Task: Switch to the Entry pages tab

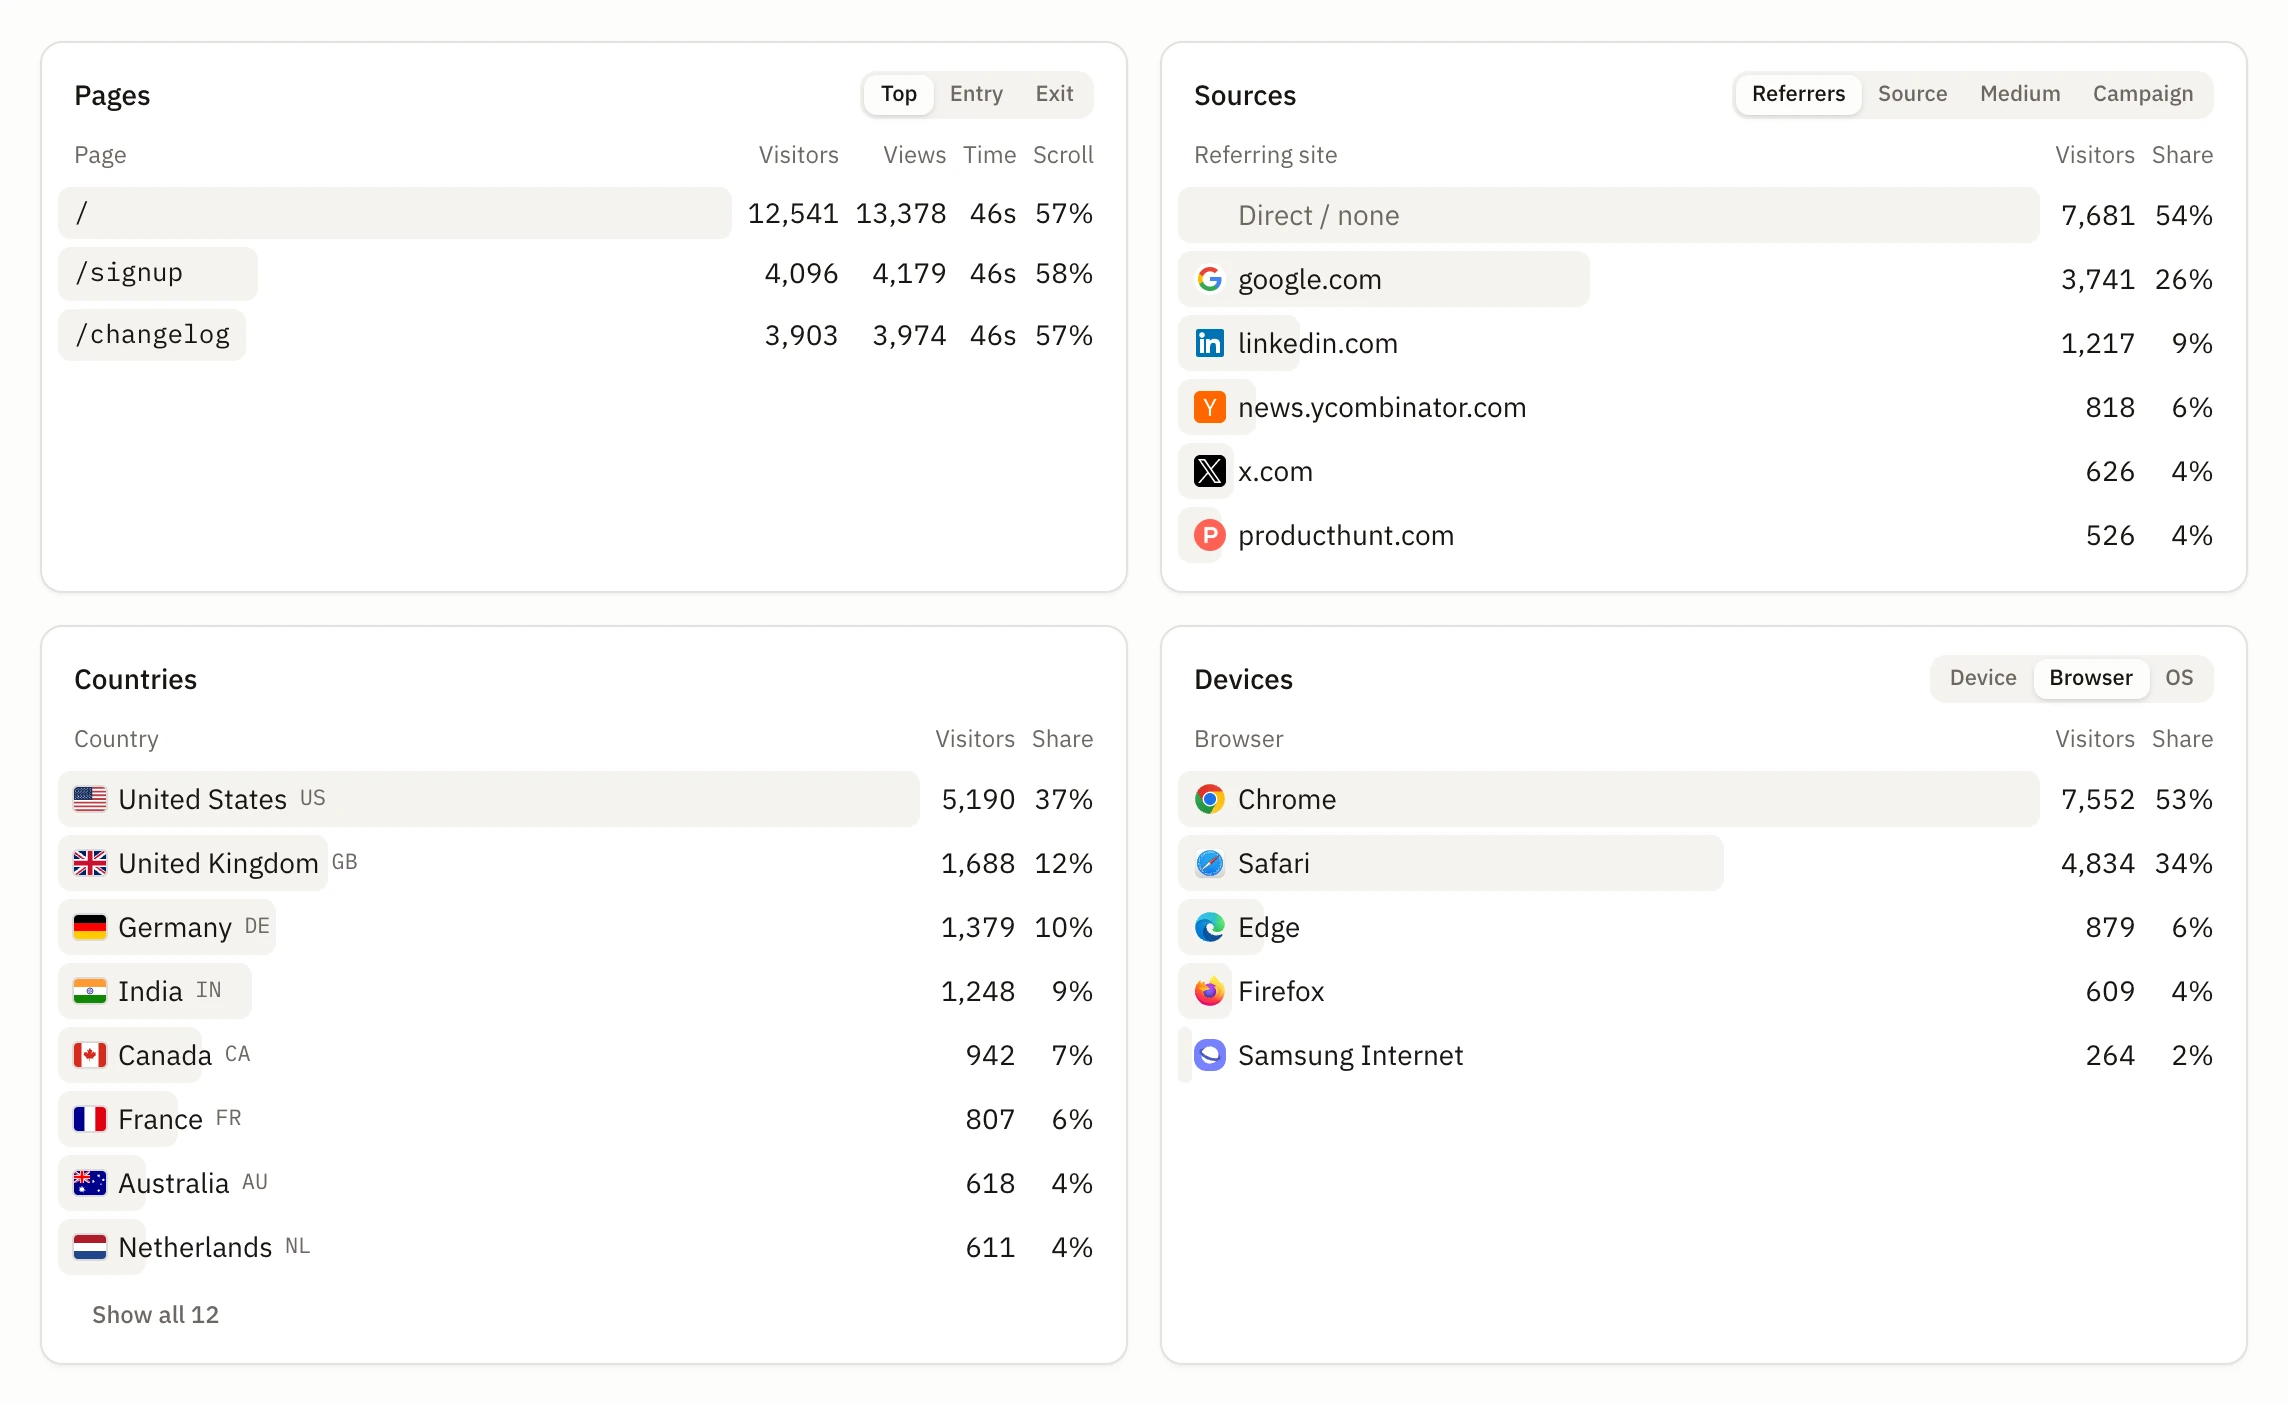Action: pos(976,94)
